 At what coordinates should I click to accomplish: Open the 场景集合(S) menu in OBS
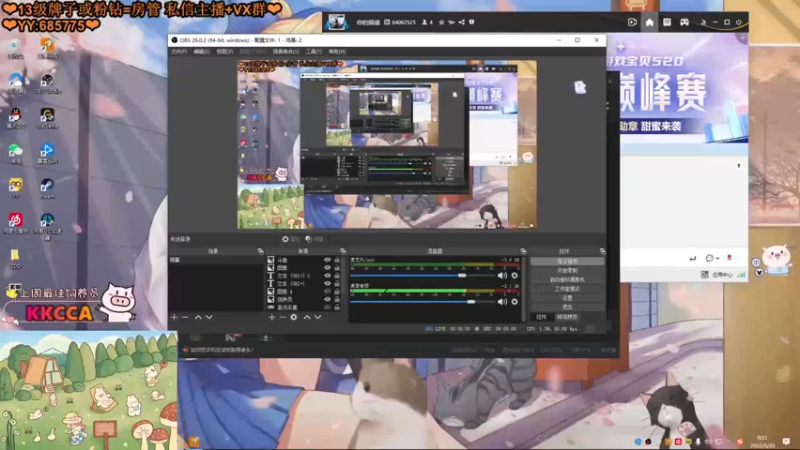286,52
